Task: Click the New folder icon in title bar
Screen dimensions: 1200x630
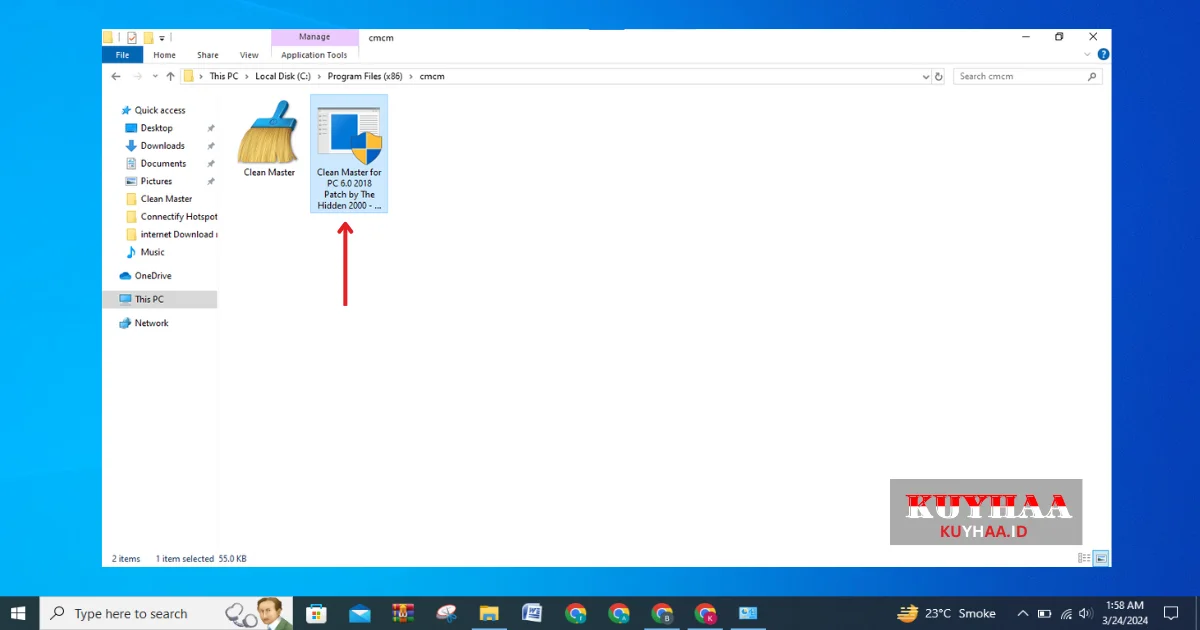Action: click(147, 38)
